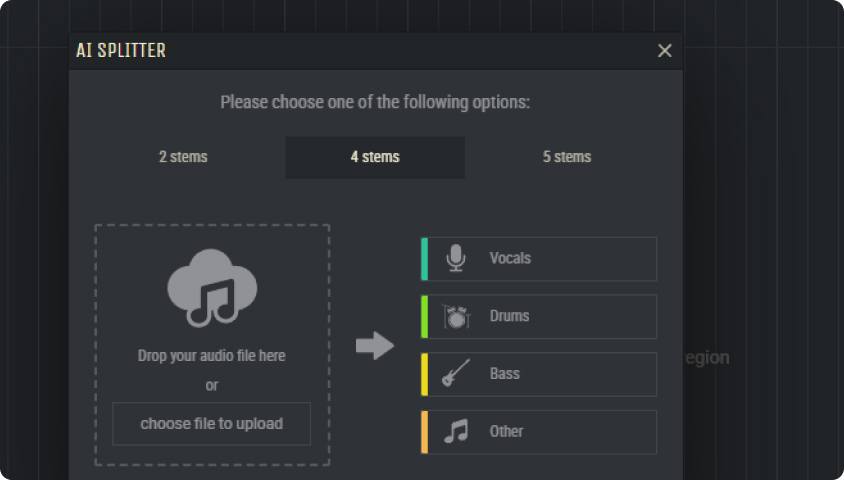The height and width of the screenshot is (480, 844).
Task: Close the AI Splitter dialog
Action: coord(665,51)
